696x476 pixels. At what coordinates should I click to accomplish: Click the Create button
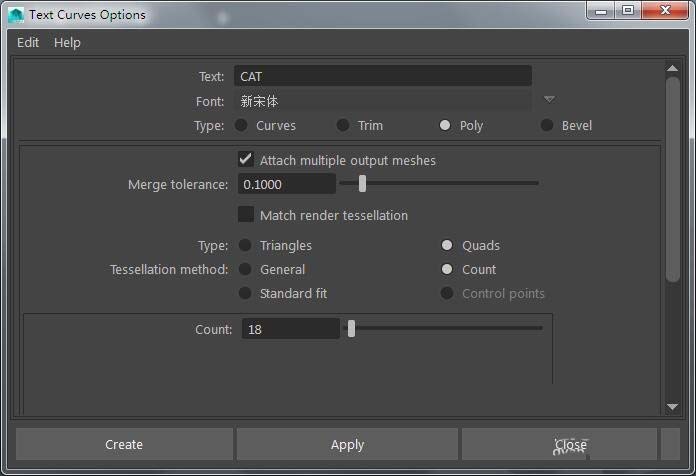click(124, 444)
